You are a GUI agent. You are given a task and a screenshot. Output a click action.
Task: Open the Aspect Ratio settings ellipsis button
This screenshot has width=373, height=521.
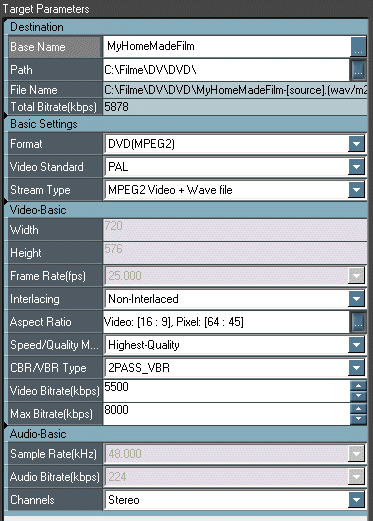358,322
